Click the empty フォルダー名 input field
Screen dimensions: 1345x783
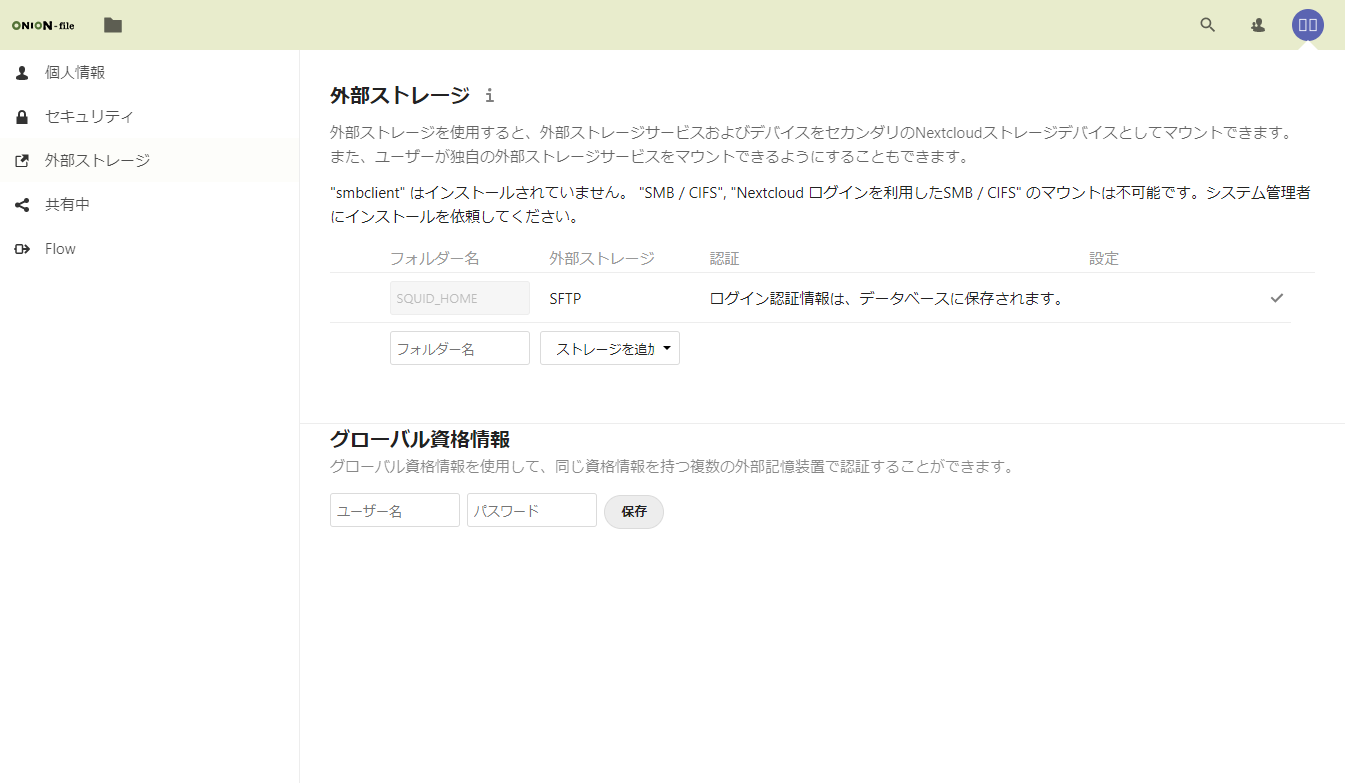click(459, 349)
